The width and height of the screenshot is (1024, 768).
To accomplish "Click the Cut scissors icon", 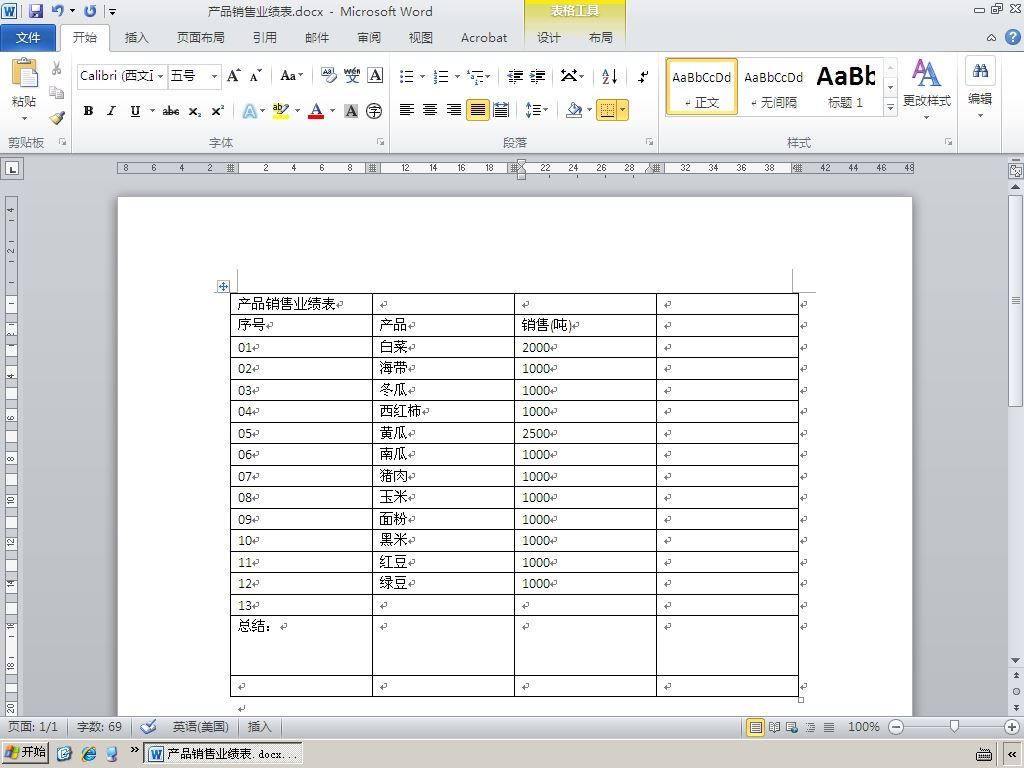I will click(57, 68).
